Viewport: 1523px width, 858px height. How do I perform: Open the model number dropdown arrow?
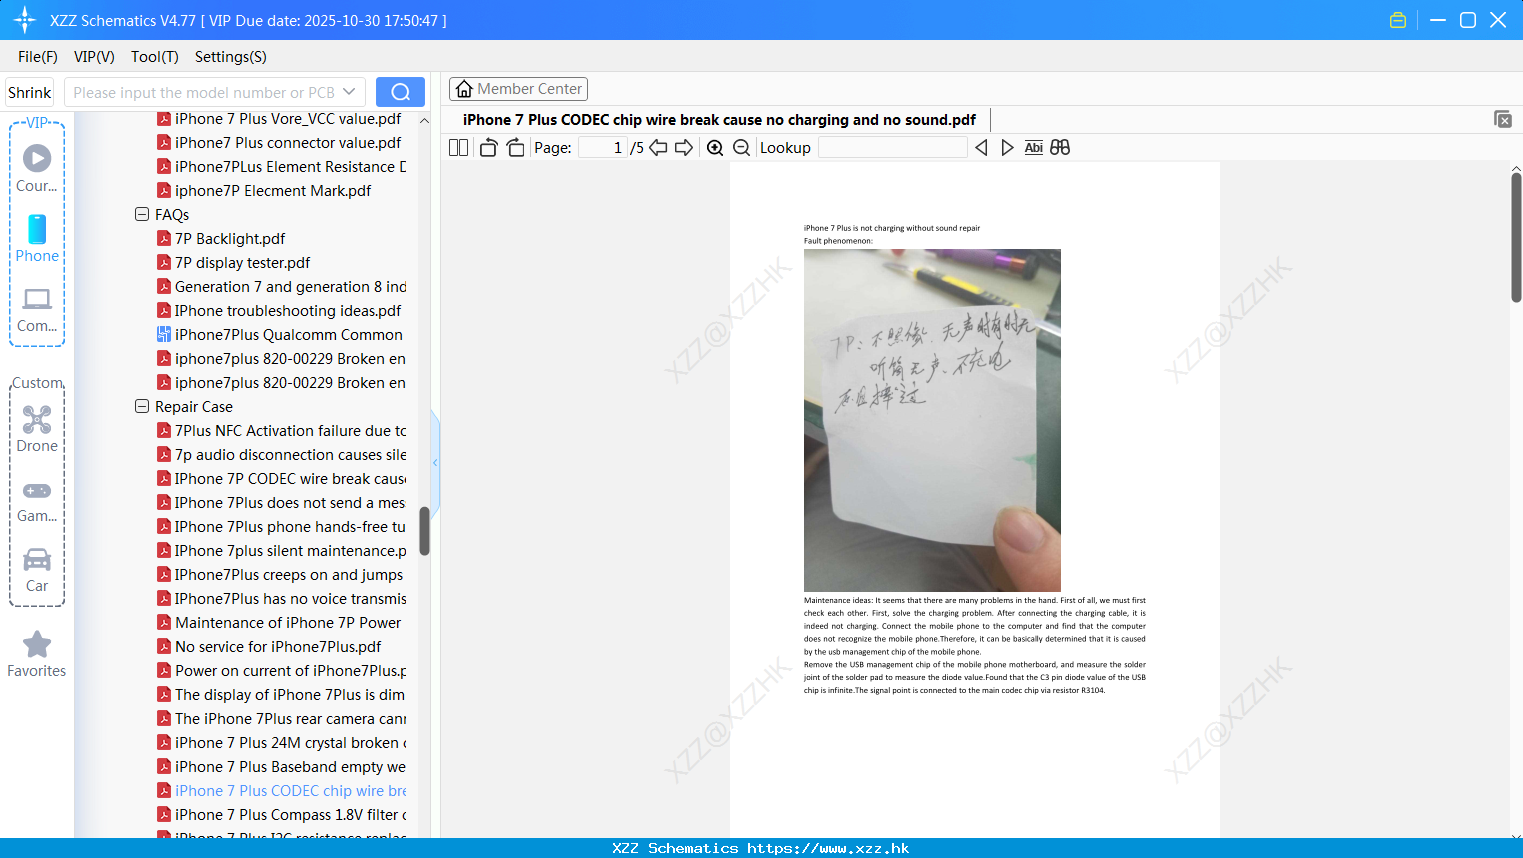click(x=349, y=92)
